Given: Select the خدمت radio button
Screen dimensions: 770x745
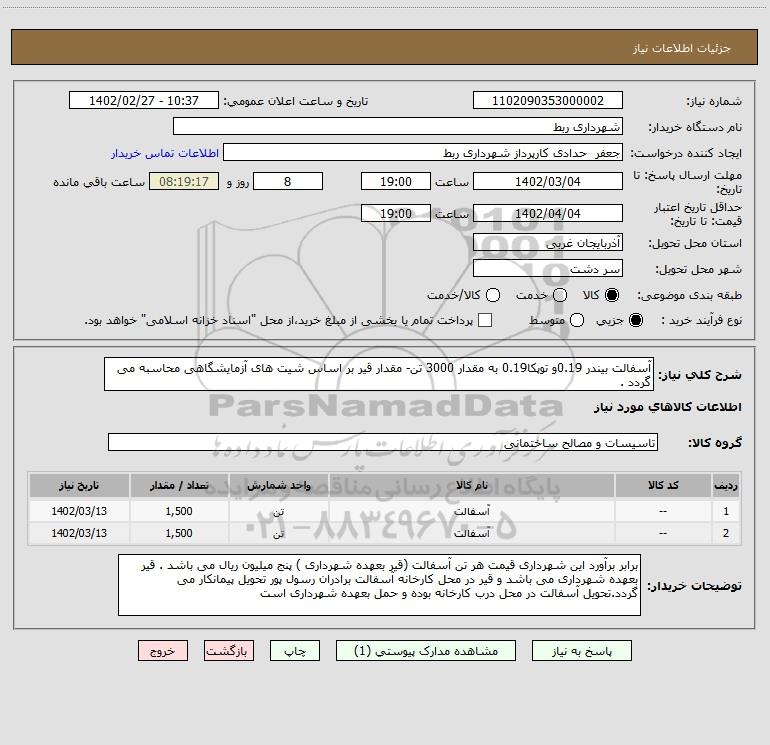Looking at the screenshot, I should pos(560,295).
